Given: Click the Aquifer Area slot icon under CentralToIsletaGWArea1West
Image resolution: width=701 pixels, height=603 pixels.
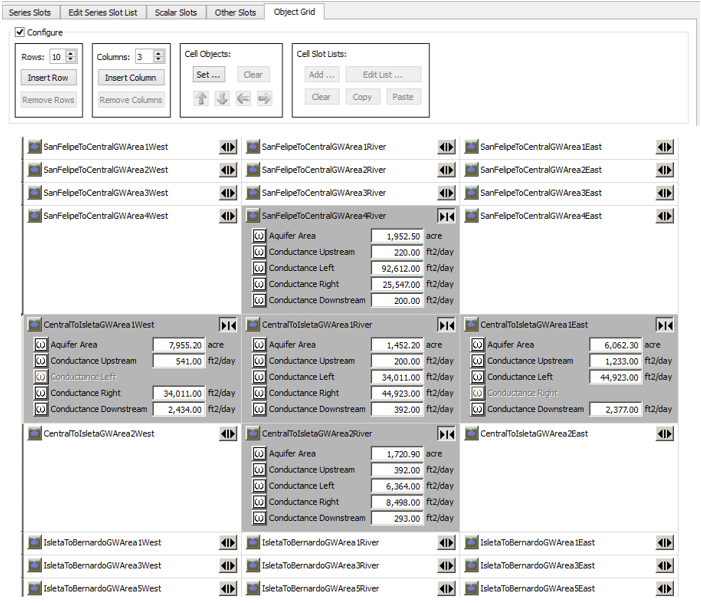Looking at the screenshot, I should point(41,345).
